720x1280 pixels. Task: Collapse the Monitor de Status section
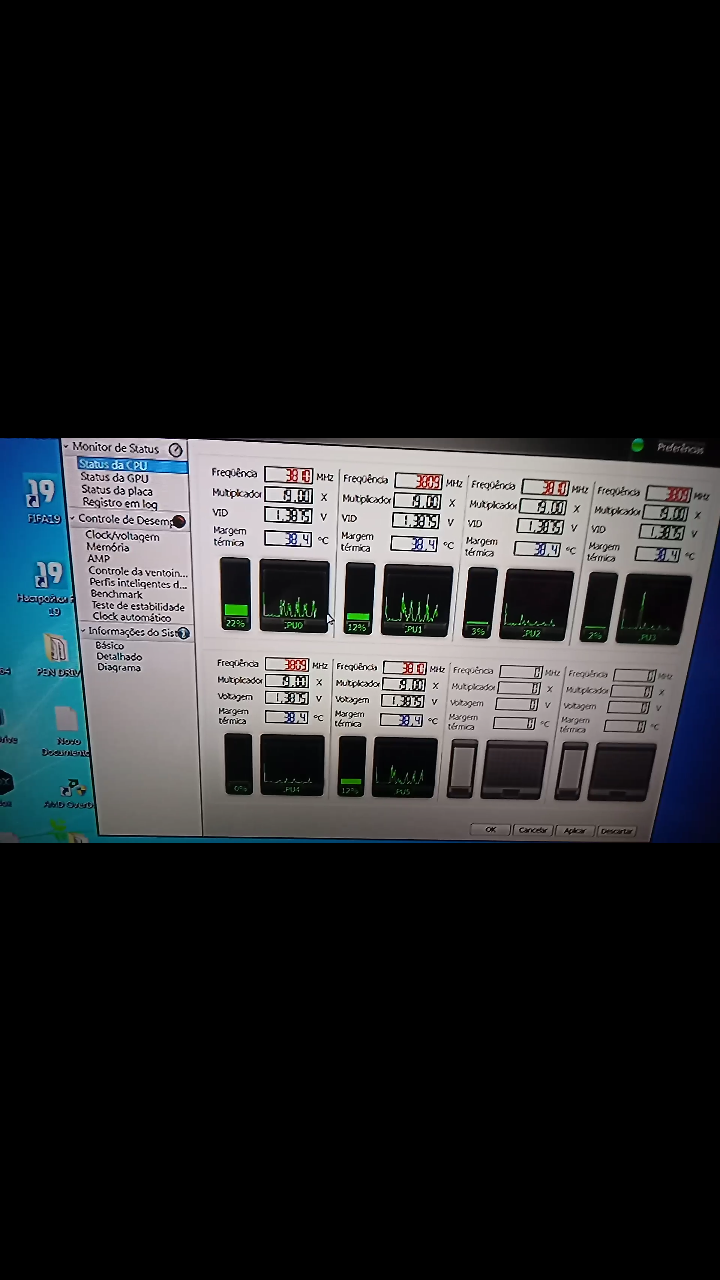[67, 447]
